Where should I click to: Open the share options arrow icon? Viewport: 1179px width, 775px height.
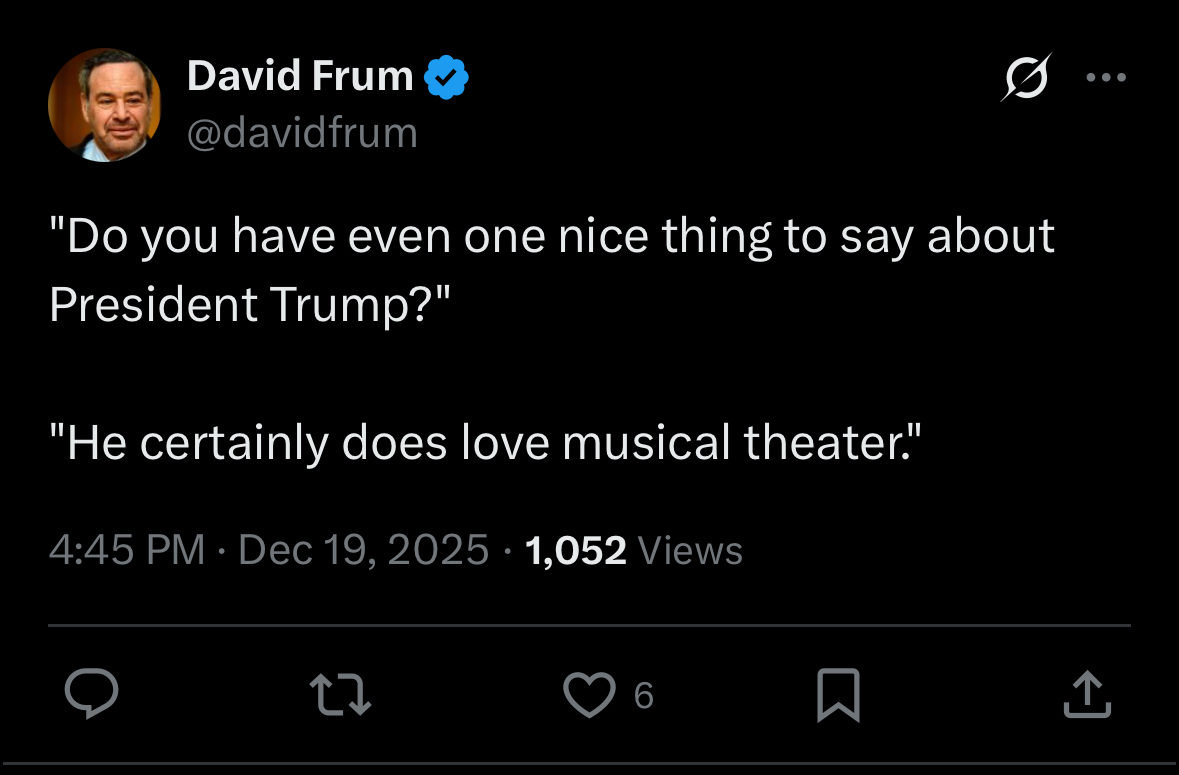click(x=1087, y=695)
